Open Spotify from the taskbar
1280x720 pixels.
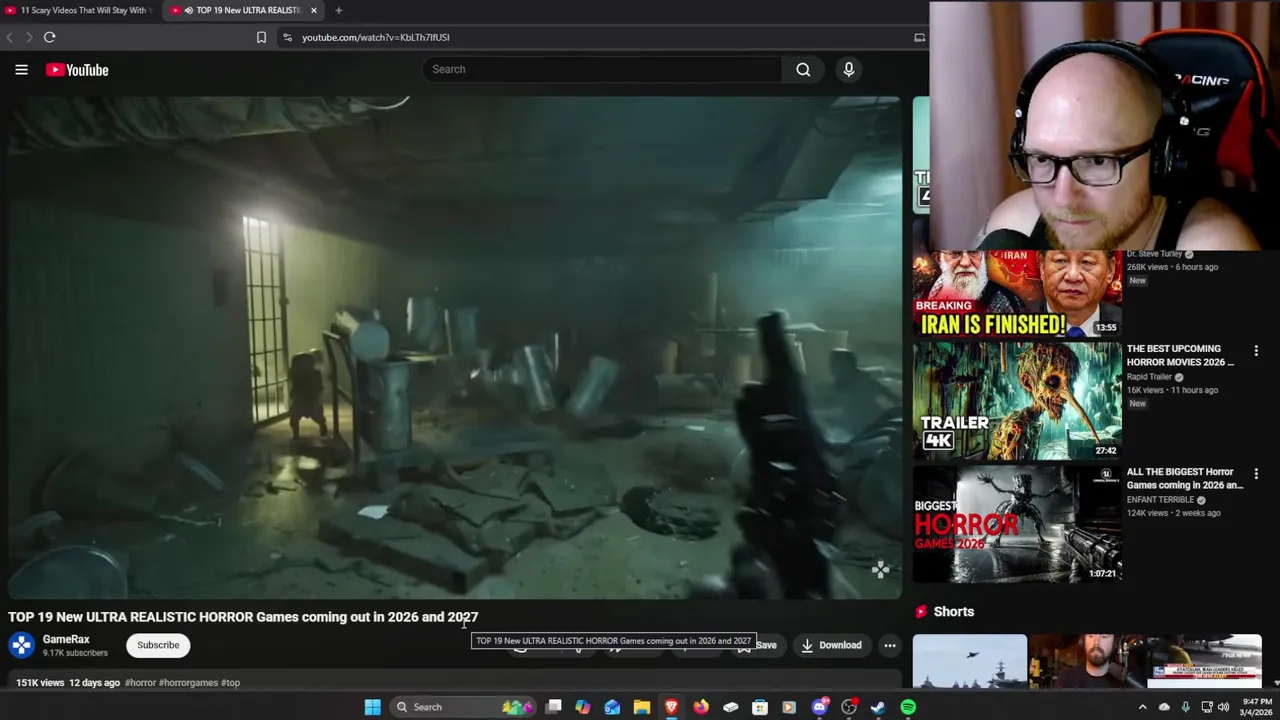point(908,707)
